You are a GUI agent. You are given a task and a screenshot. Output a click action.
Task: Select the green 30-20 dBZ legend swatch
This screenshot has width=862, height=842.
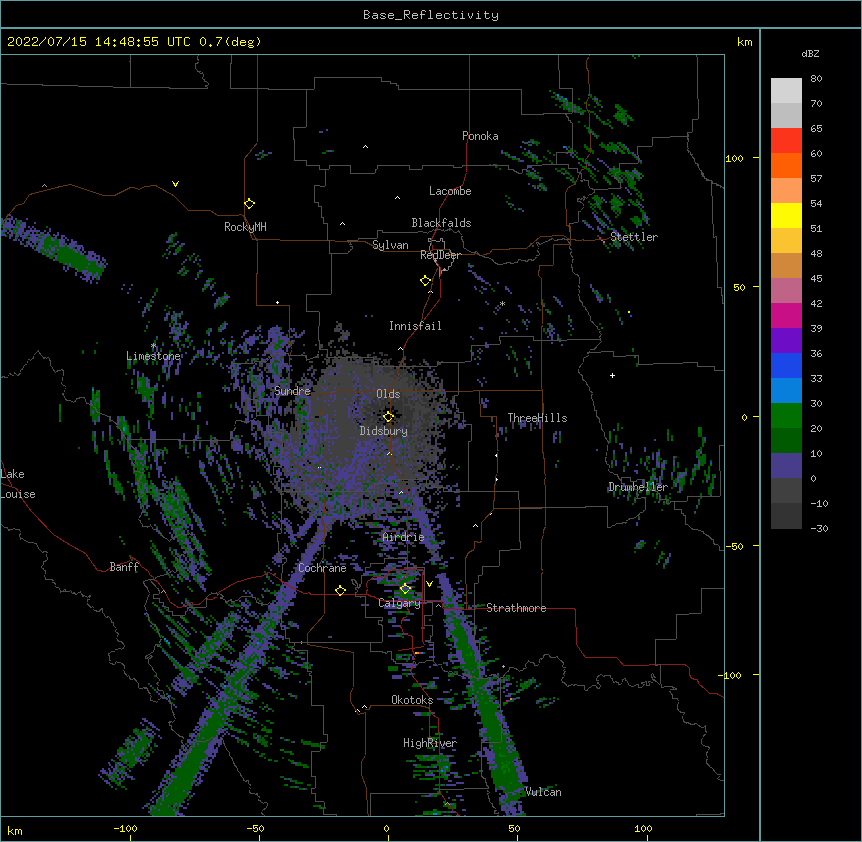tap(786, 416)
